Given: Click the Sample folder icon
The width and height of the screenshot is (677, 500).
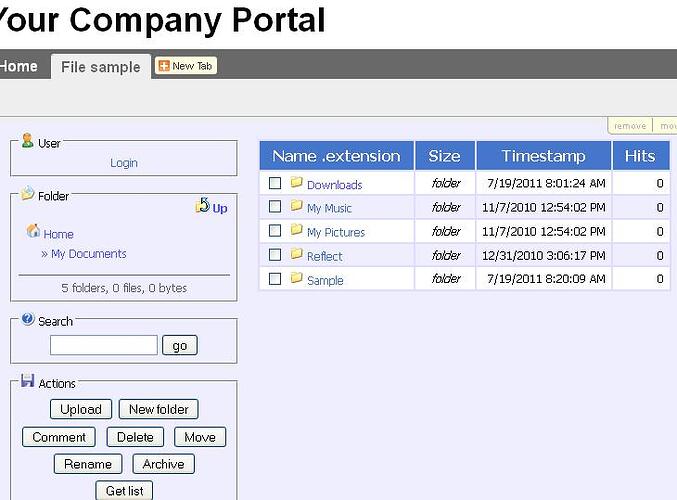Looking at the screenshot, I should 296,278.
